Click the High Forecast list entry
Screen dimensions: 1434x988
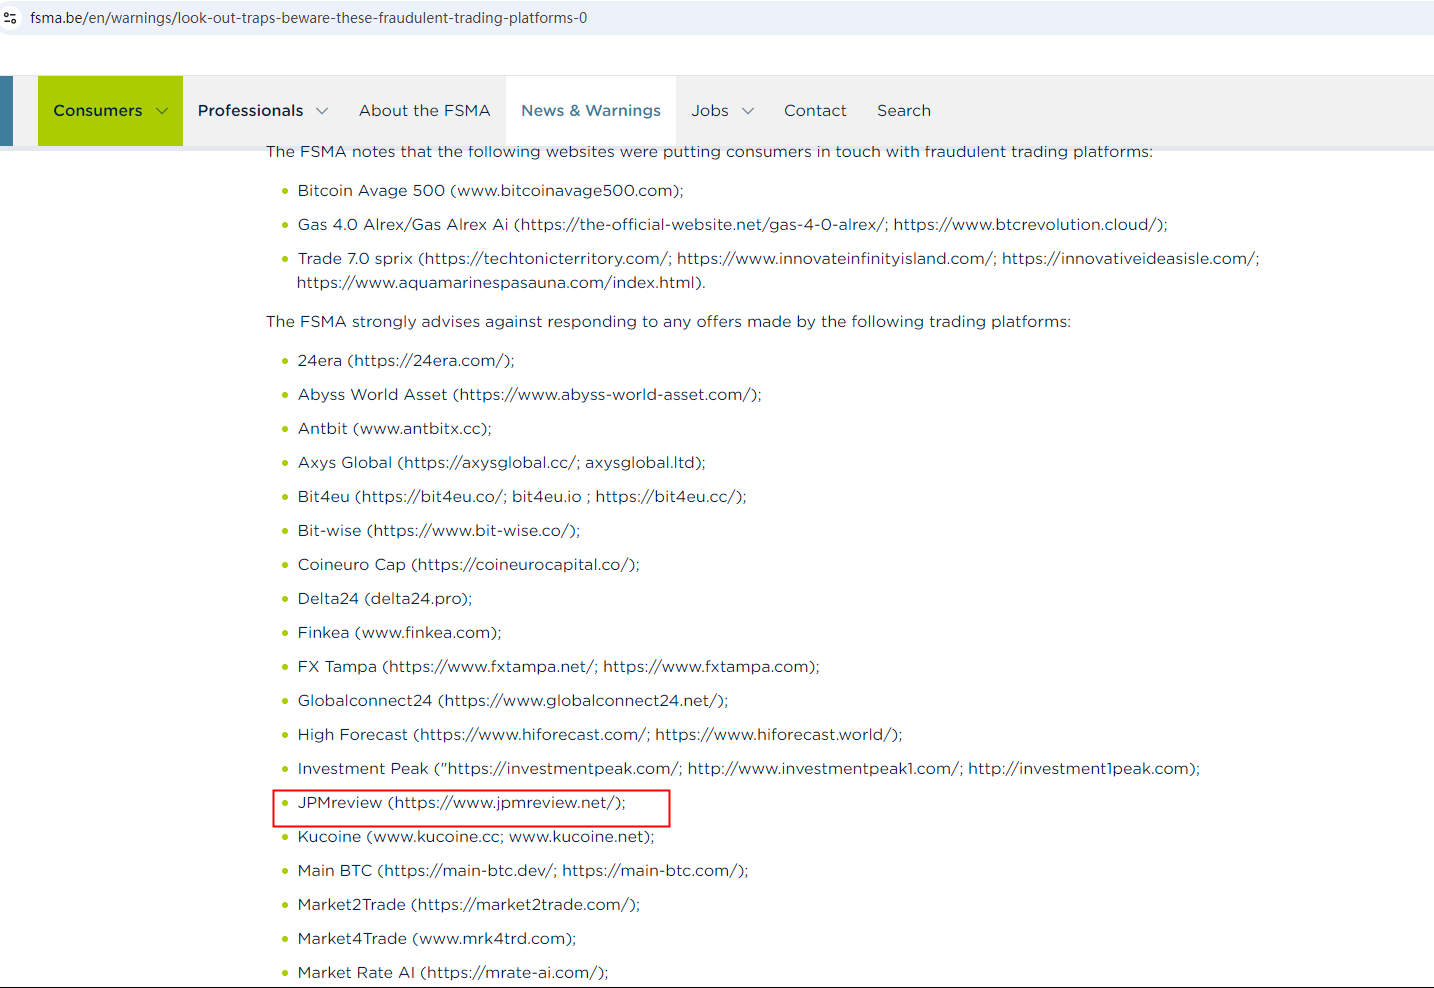[599, 735]
